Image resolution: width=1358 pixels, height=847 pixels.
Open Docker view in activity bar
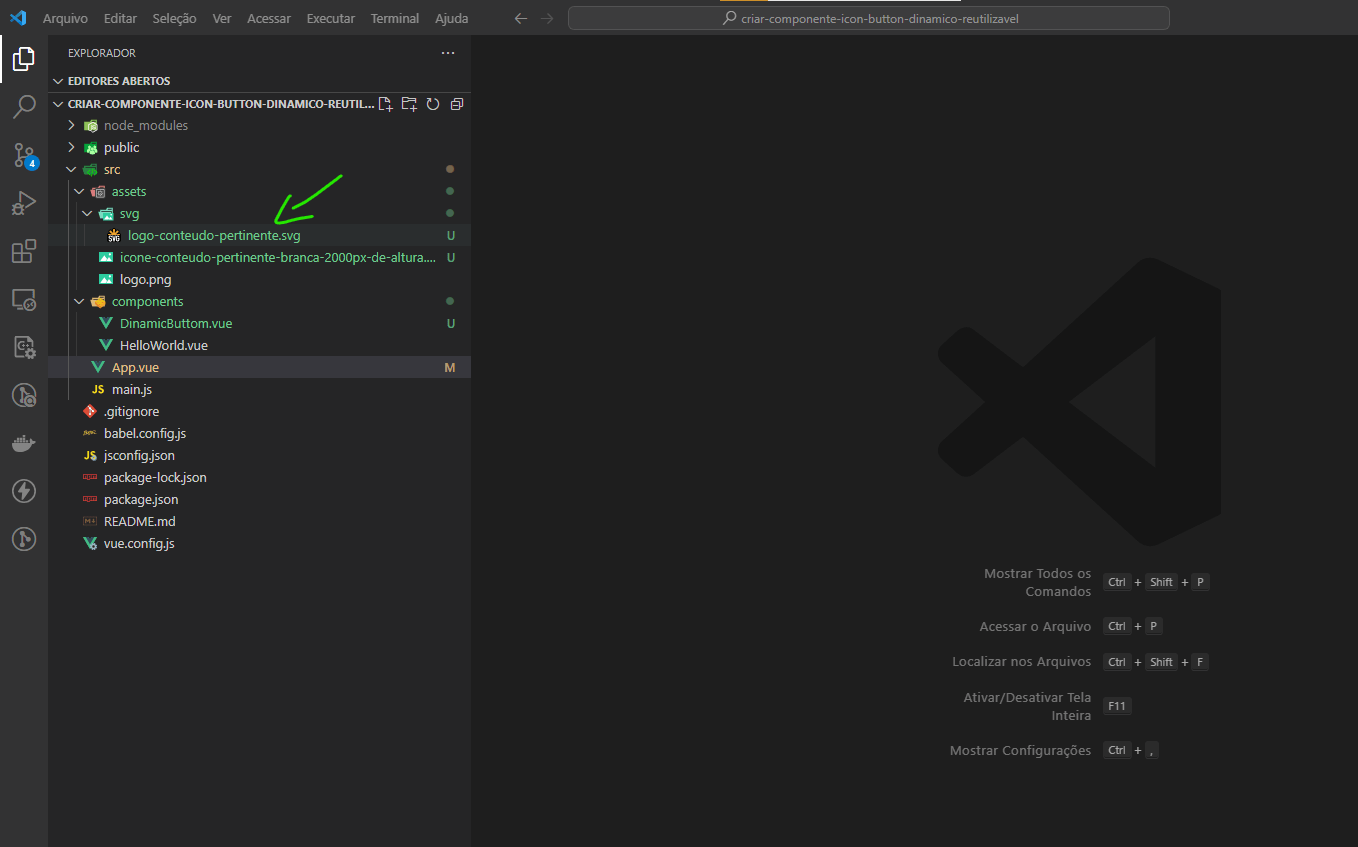coord(23,443)
